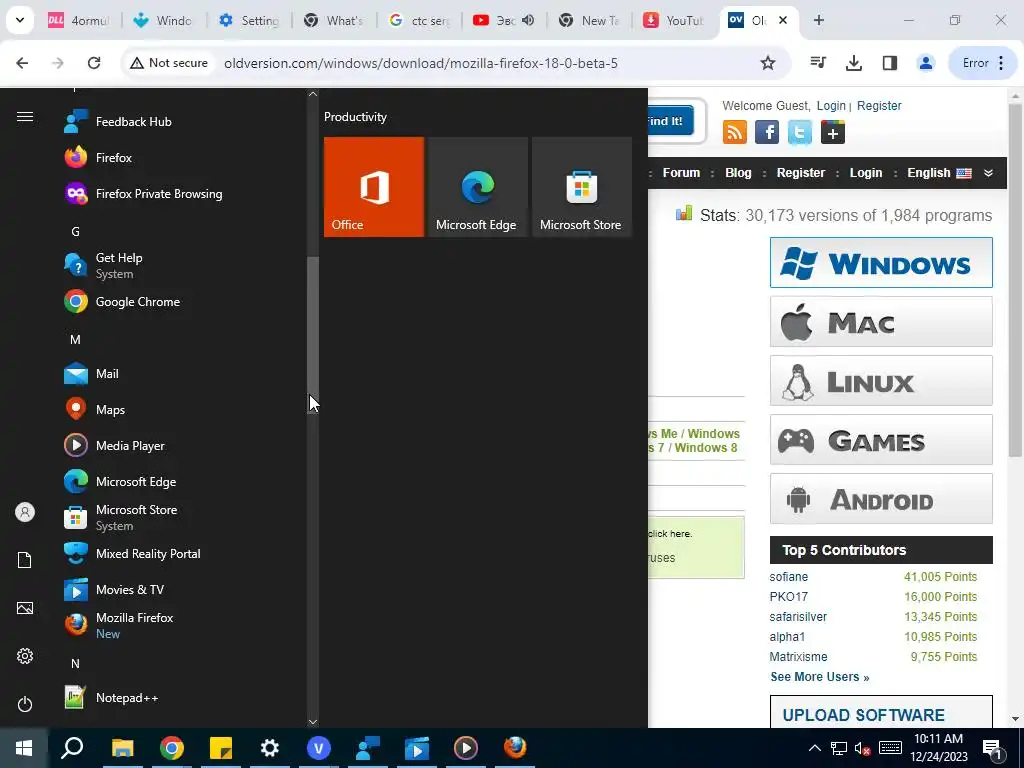Click the Register link beside Welcome Guest

pos(879,106)
